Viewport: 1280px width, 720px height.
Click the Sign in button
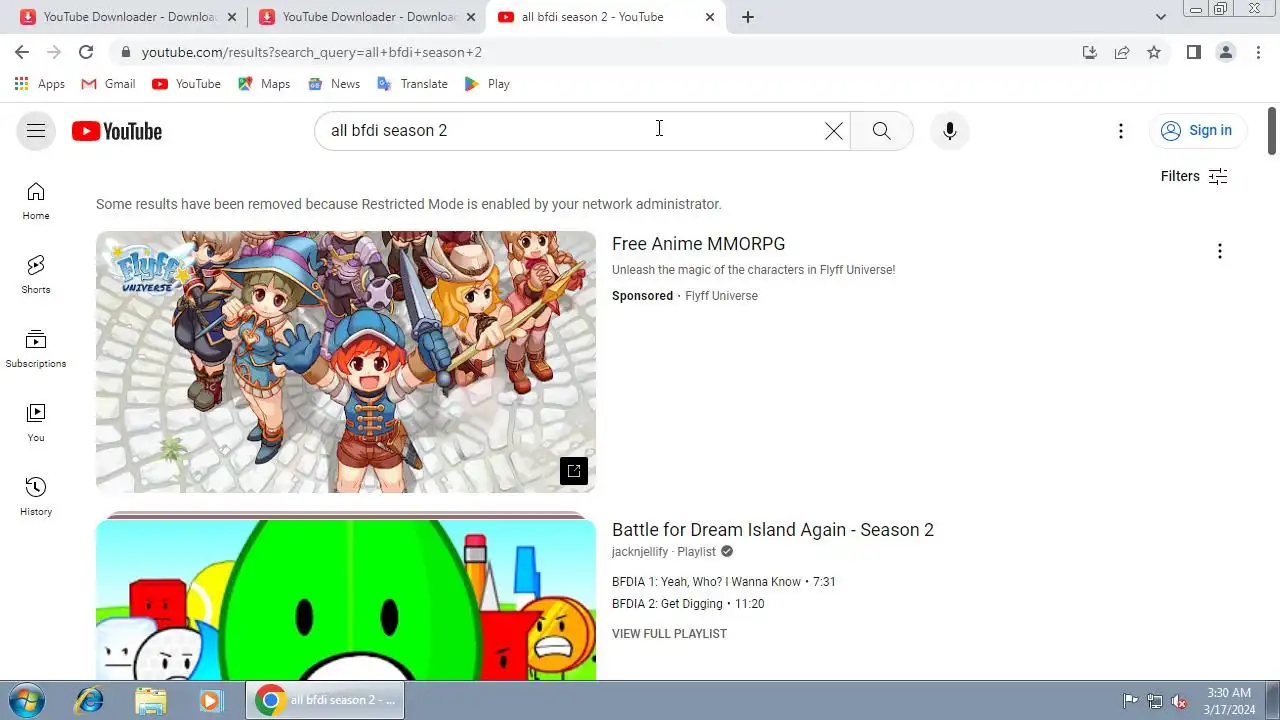[1197, 131]
